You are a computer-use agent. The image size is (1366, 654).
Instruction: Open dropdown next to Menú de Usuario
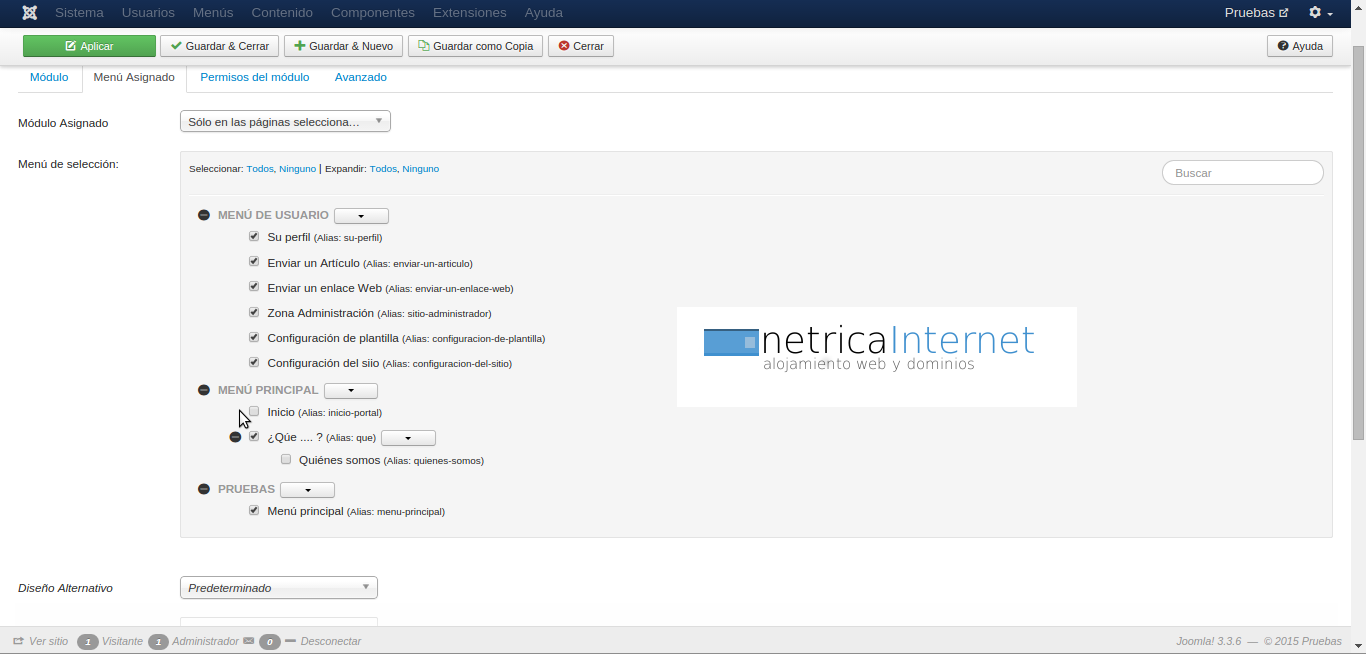click(x=361, y=216)
